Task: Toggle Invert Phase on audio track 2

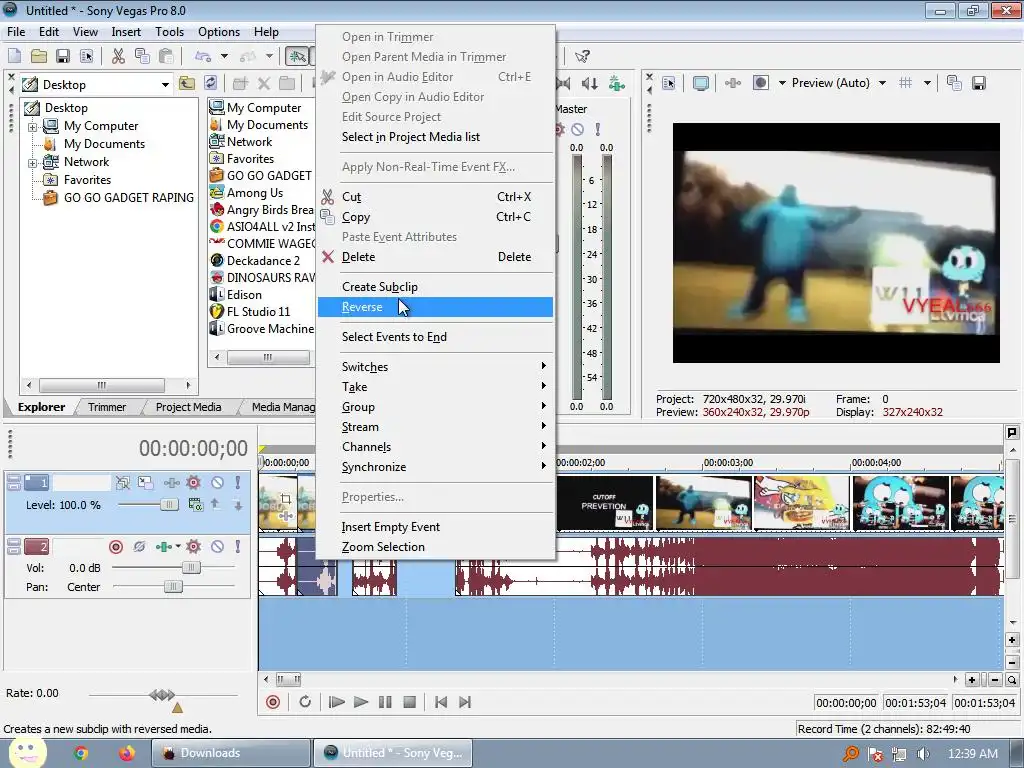Action: point(139,547)
